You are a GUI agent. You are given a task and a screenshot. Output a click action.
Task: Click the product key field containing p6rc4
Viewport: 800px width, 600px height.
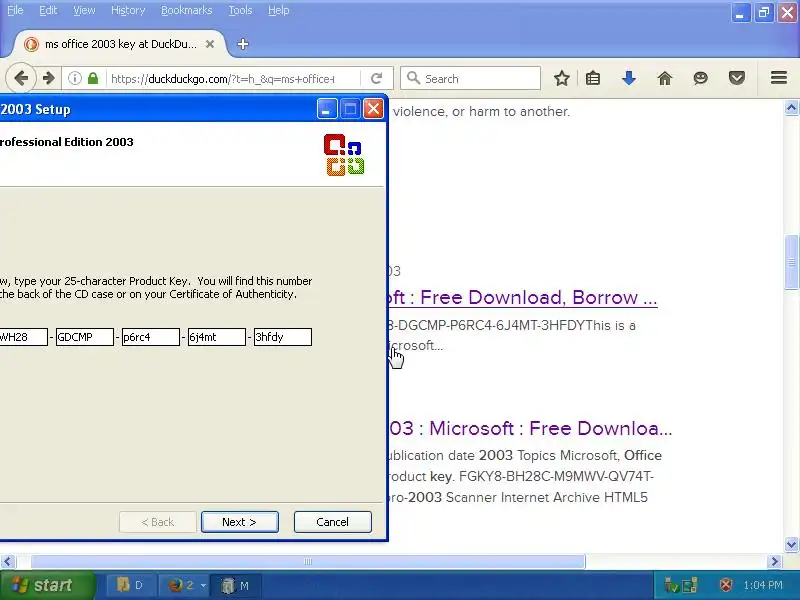point(151,337)
